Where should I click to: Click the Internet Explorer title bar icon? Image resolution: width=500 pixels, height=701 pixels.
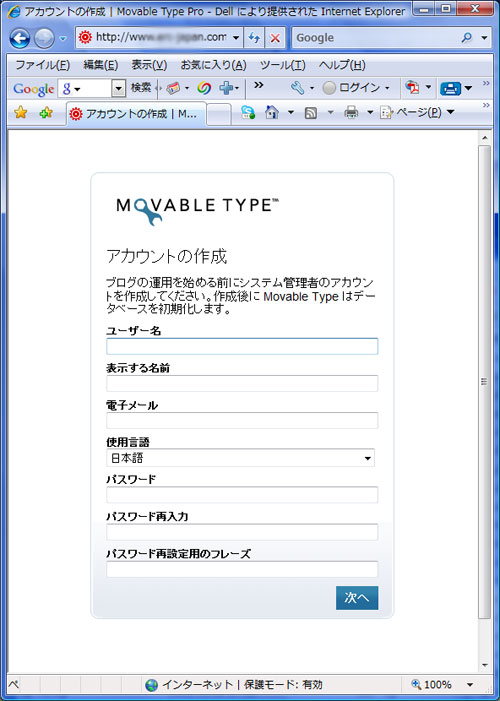coord(13,11)
